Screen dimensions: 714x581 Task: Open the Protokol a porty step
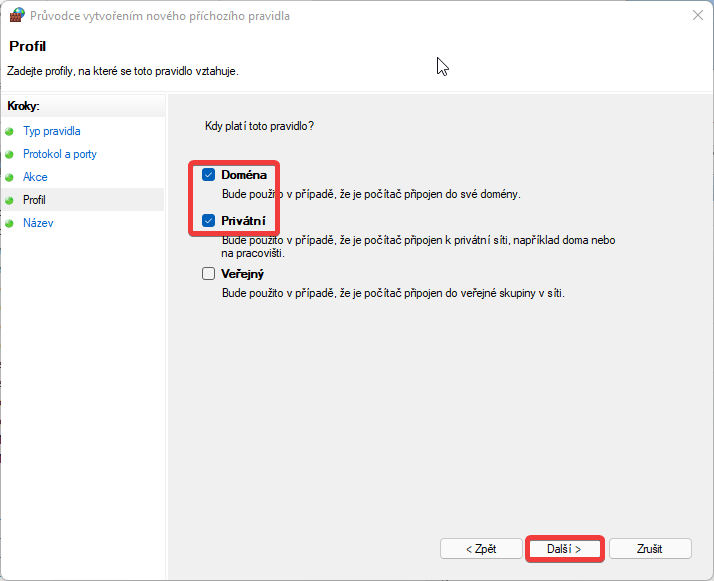click(60, 154)
